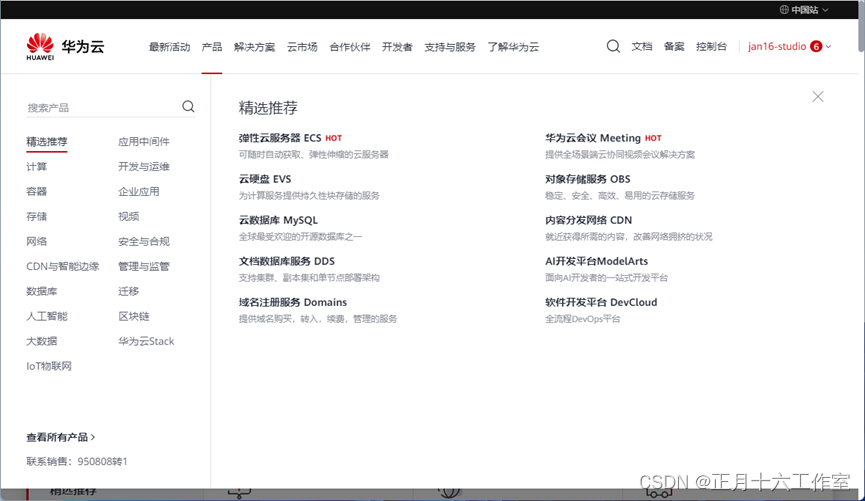This screenshot has height=501, width=865.
Task: Open 软件开发平台 DevCloud product
Action: pos(601,302)
